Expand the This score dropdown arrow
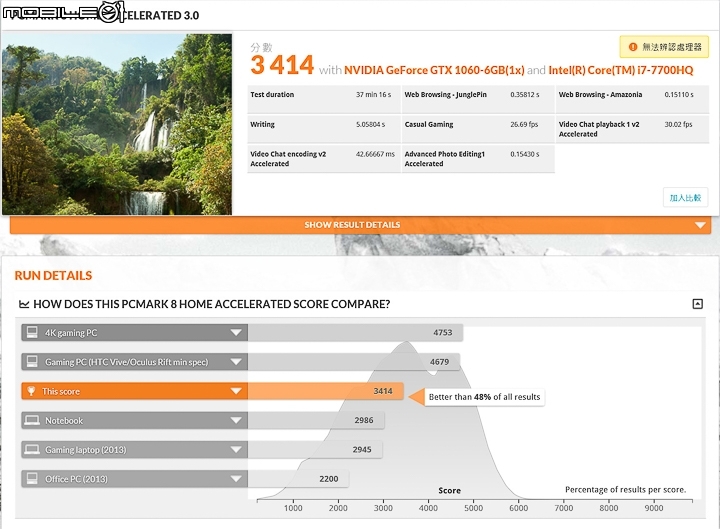 tap(236, 391)
